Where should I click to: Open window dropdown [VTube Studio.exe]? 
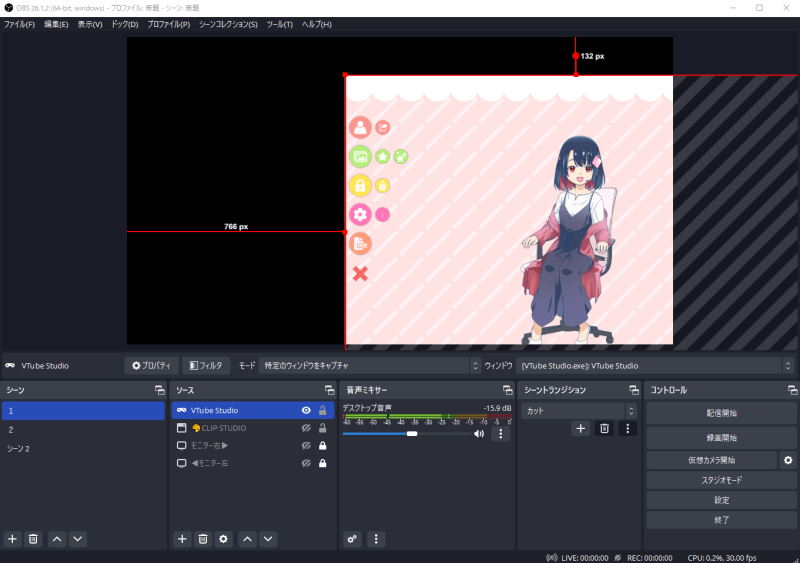coord(656,365)
